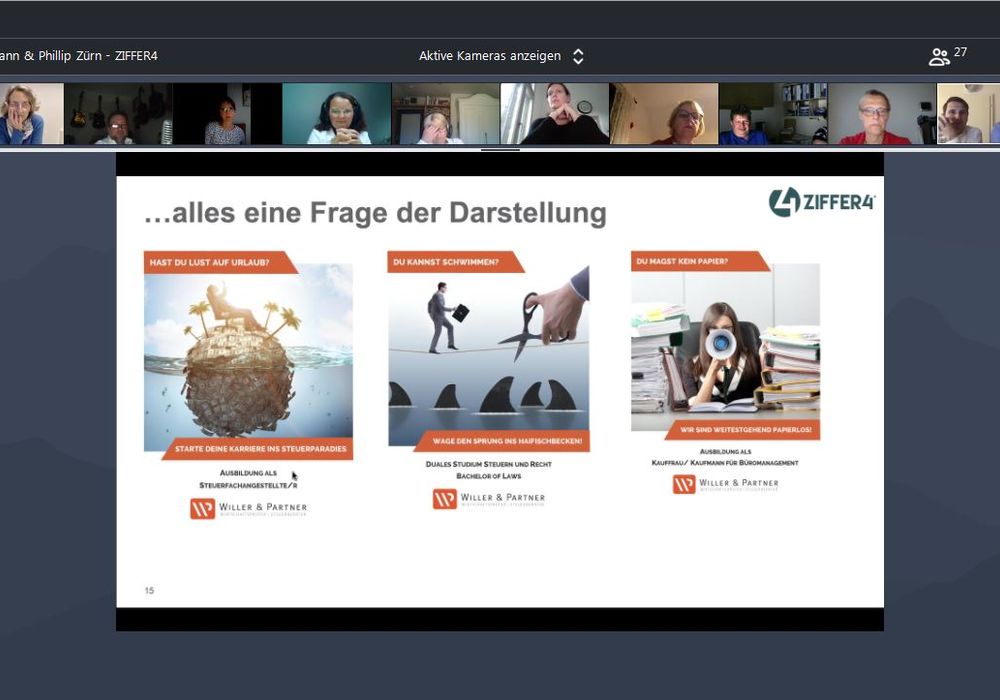Click the 'Hast du Lust auf Urlaub?' banner
Viewport: 1000px width, 700px height.
tap(218, 262)
